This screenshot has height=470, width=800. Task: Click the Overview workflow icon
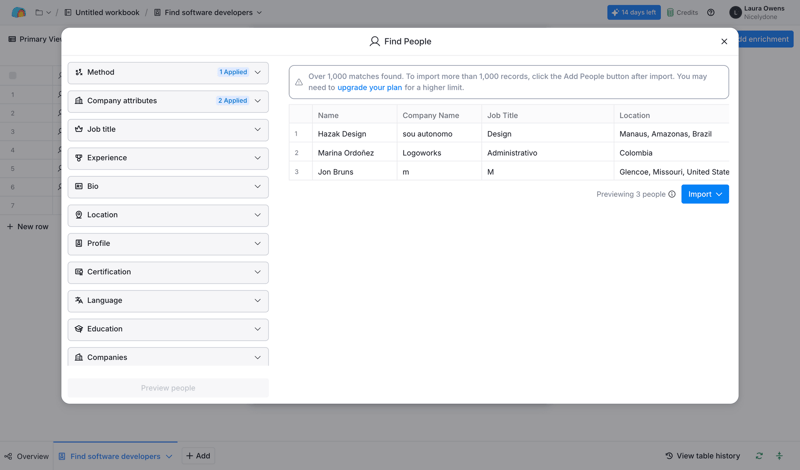[8, 456]
